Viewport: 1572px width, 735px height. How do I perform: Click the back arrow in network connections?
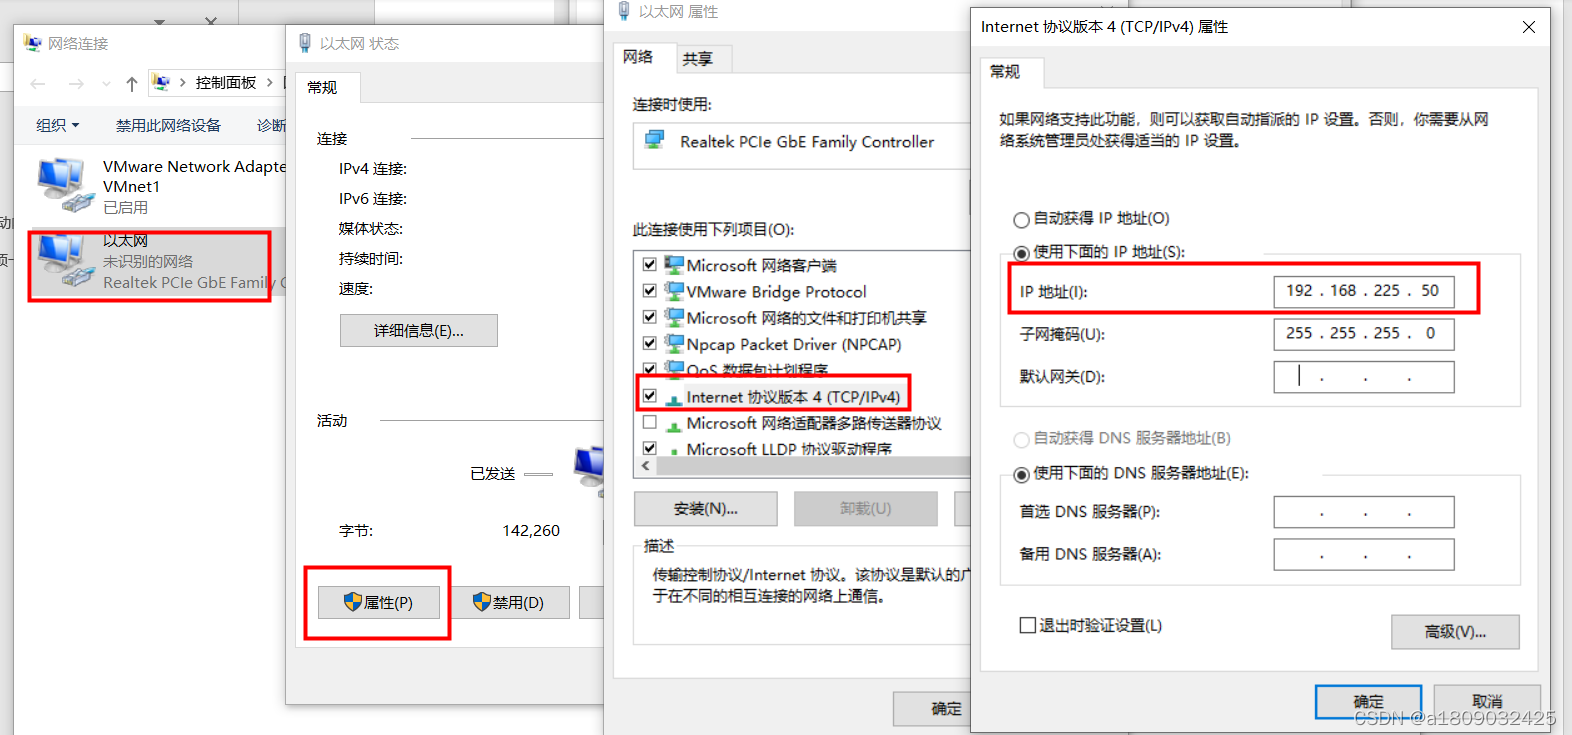(38, 84)
